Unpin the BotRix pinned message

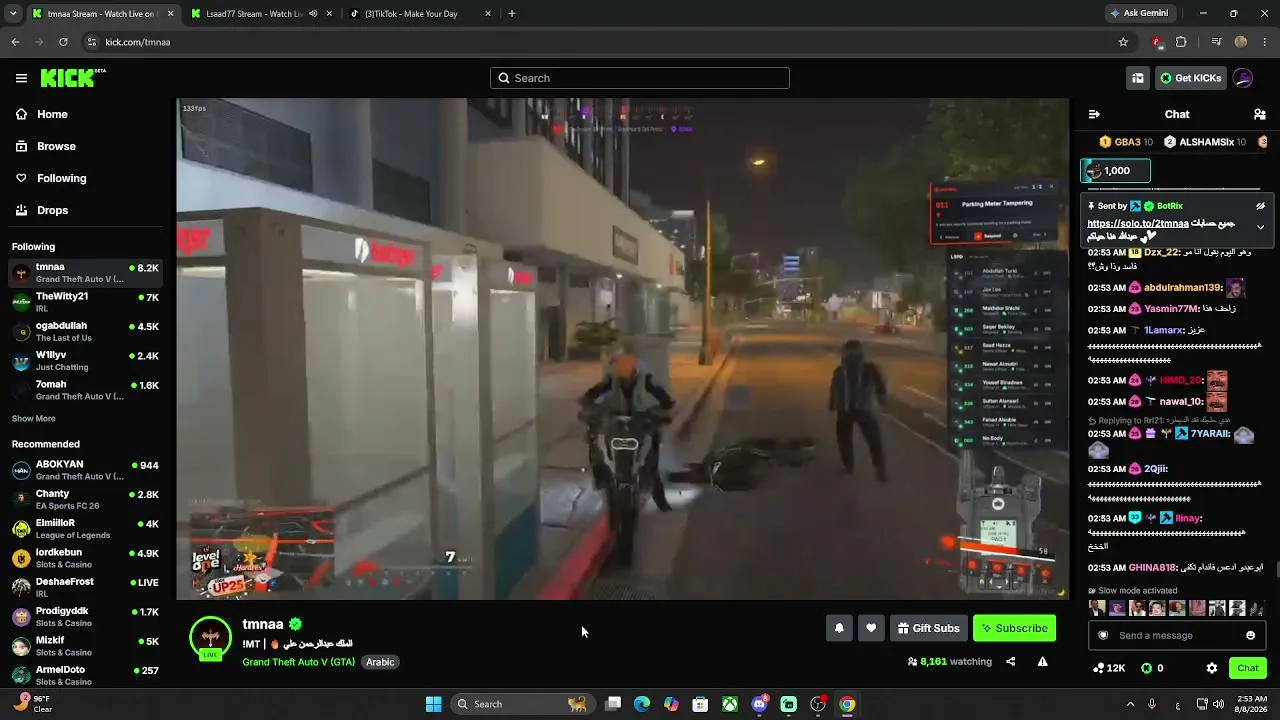click(x=1260, y=206)
